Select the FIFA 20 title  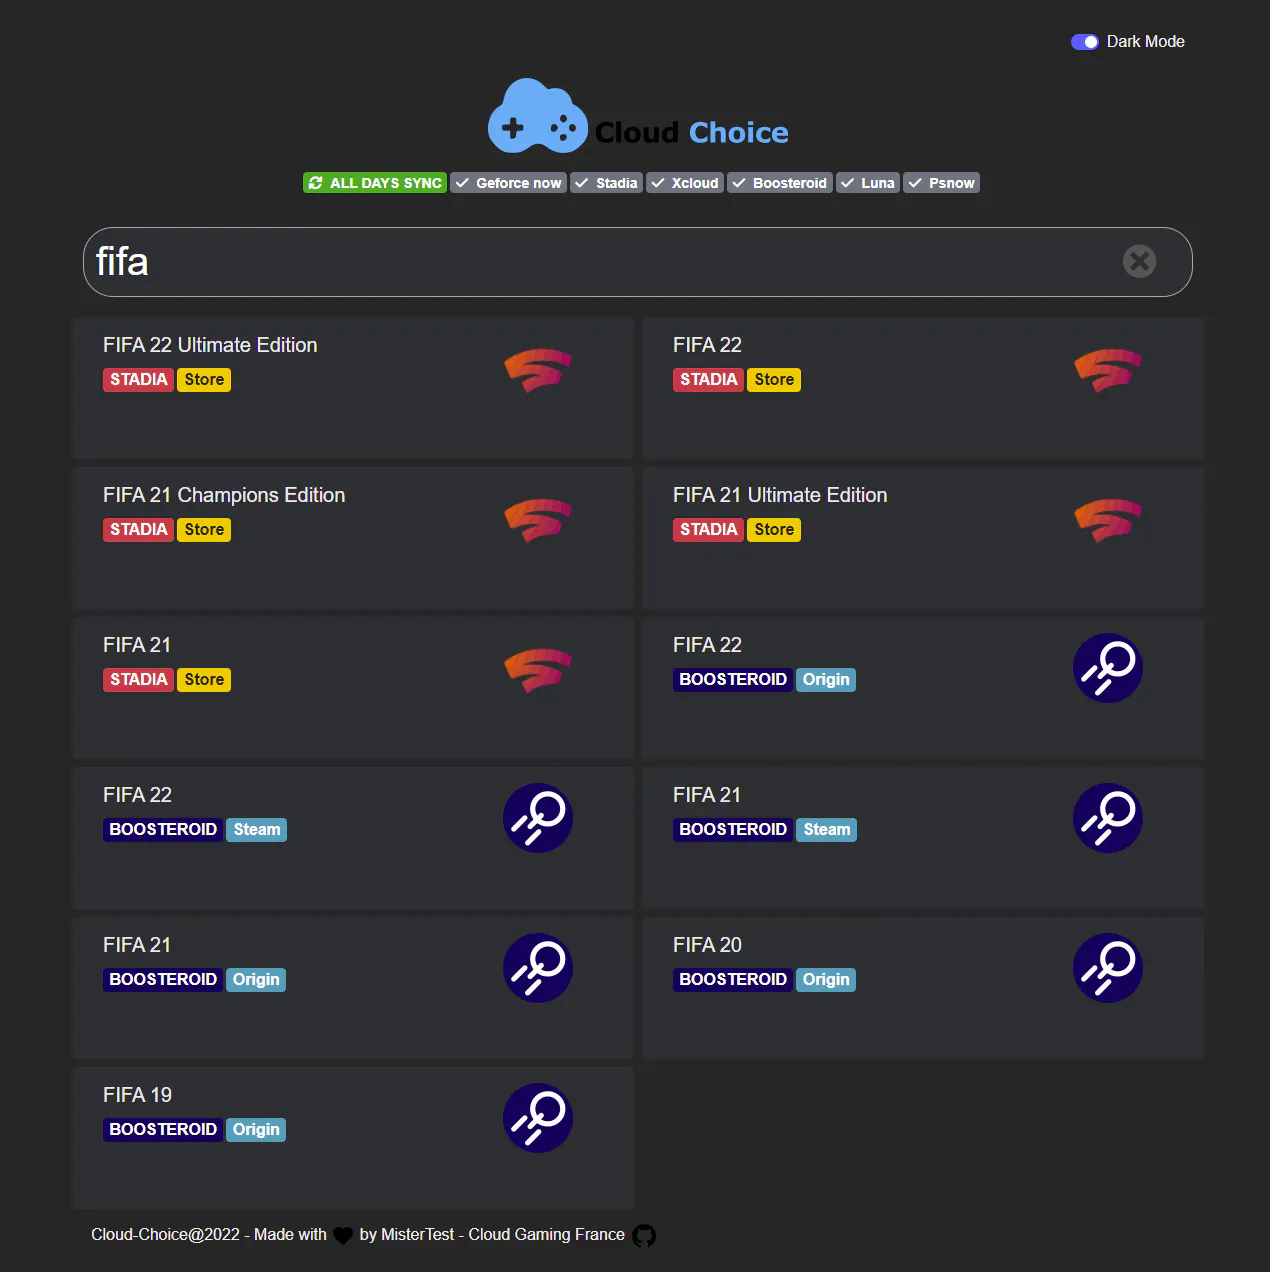[707, 945]
